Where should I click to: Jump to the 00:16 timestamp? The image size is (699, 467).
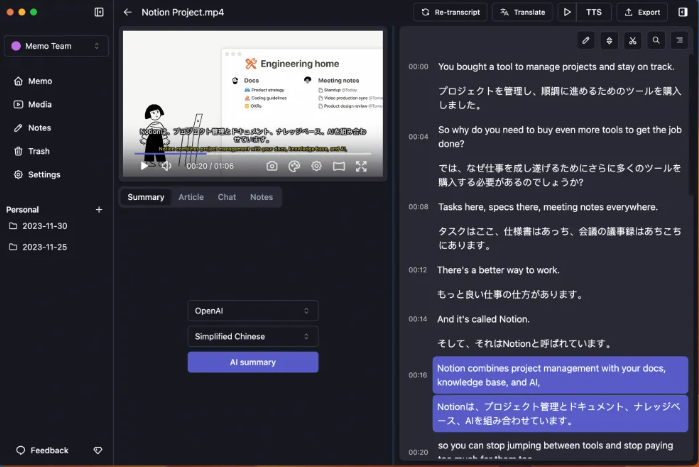(417, 375)
